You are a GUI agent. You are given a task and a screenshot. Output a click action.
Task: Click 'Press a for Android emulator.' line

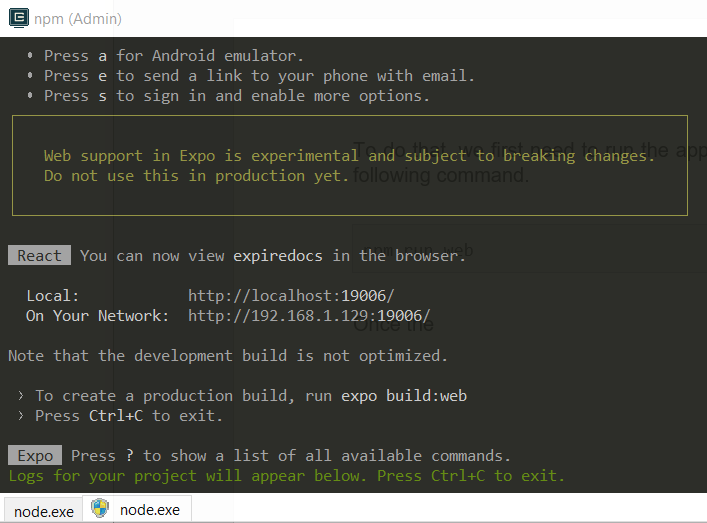tap(174, 56)
